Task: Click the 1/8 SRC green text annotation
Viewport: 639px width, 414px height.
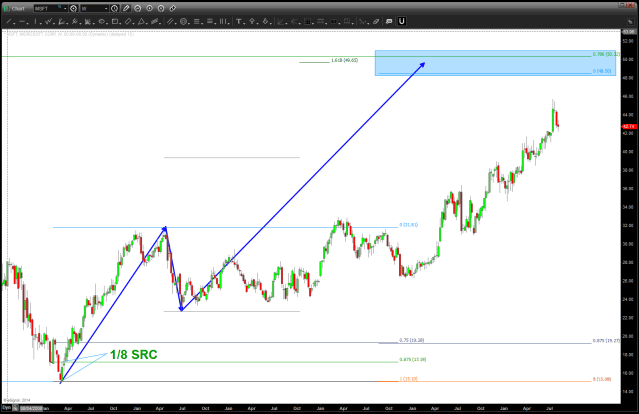Action: tap(134, 355)
